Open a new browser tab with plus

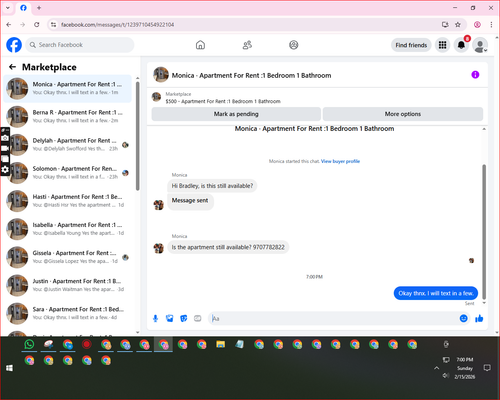39,8
